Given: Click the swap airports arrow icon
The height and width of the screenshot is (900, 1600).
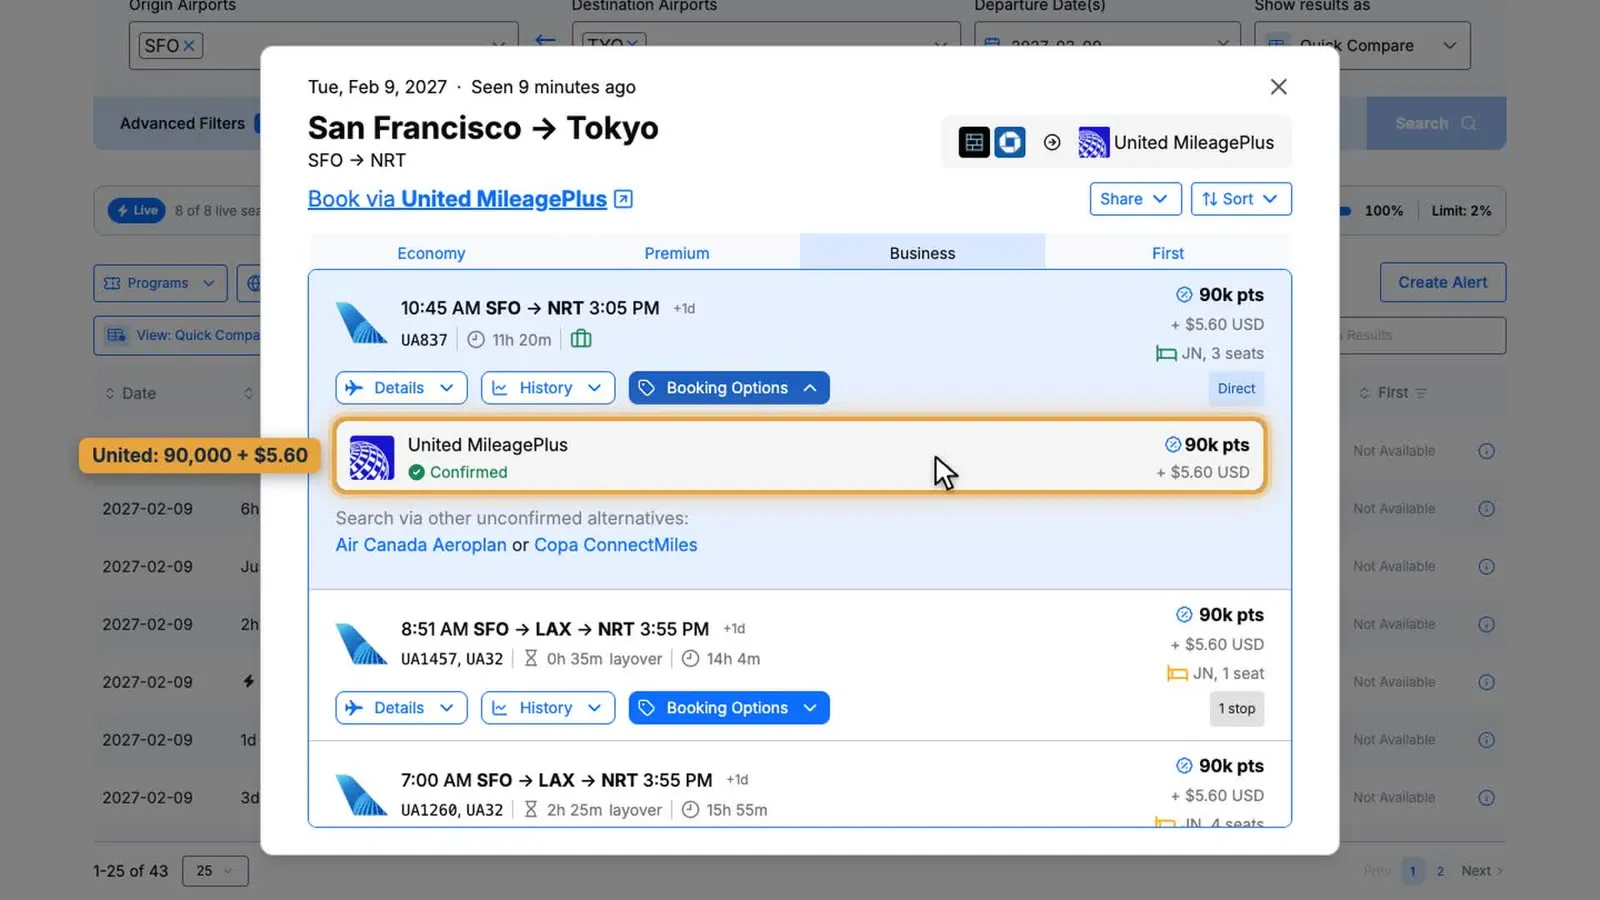Looking at the screenshot, I should [x=545, y=40].
